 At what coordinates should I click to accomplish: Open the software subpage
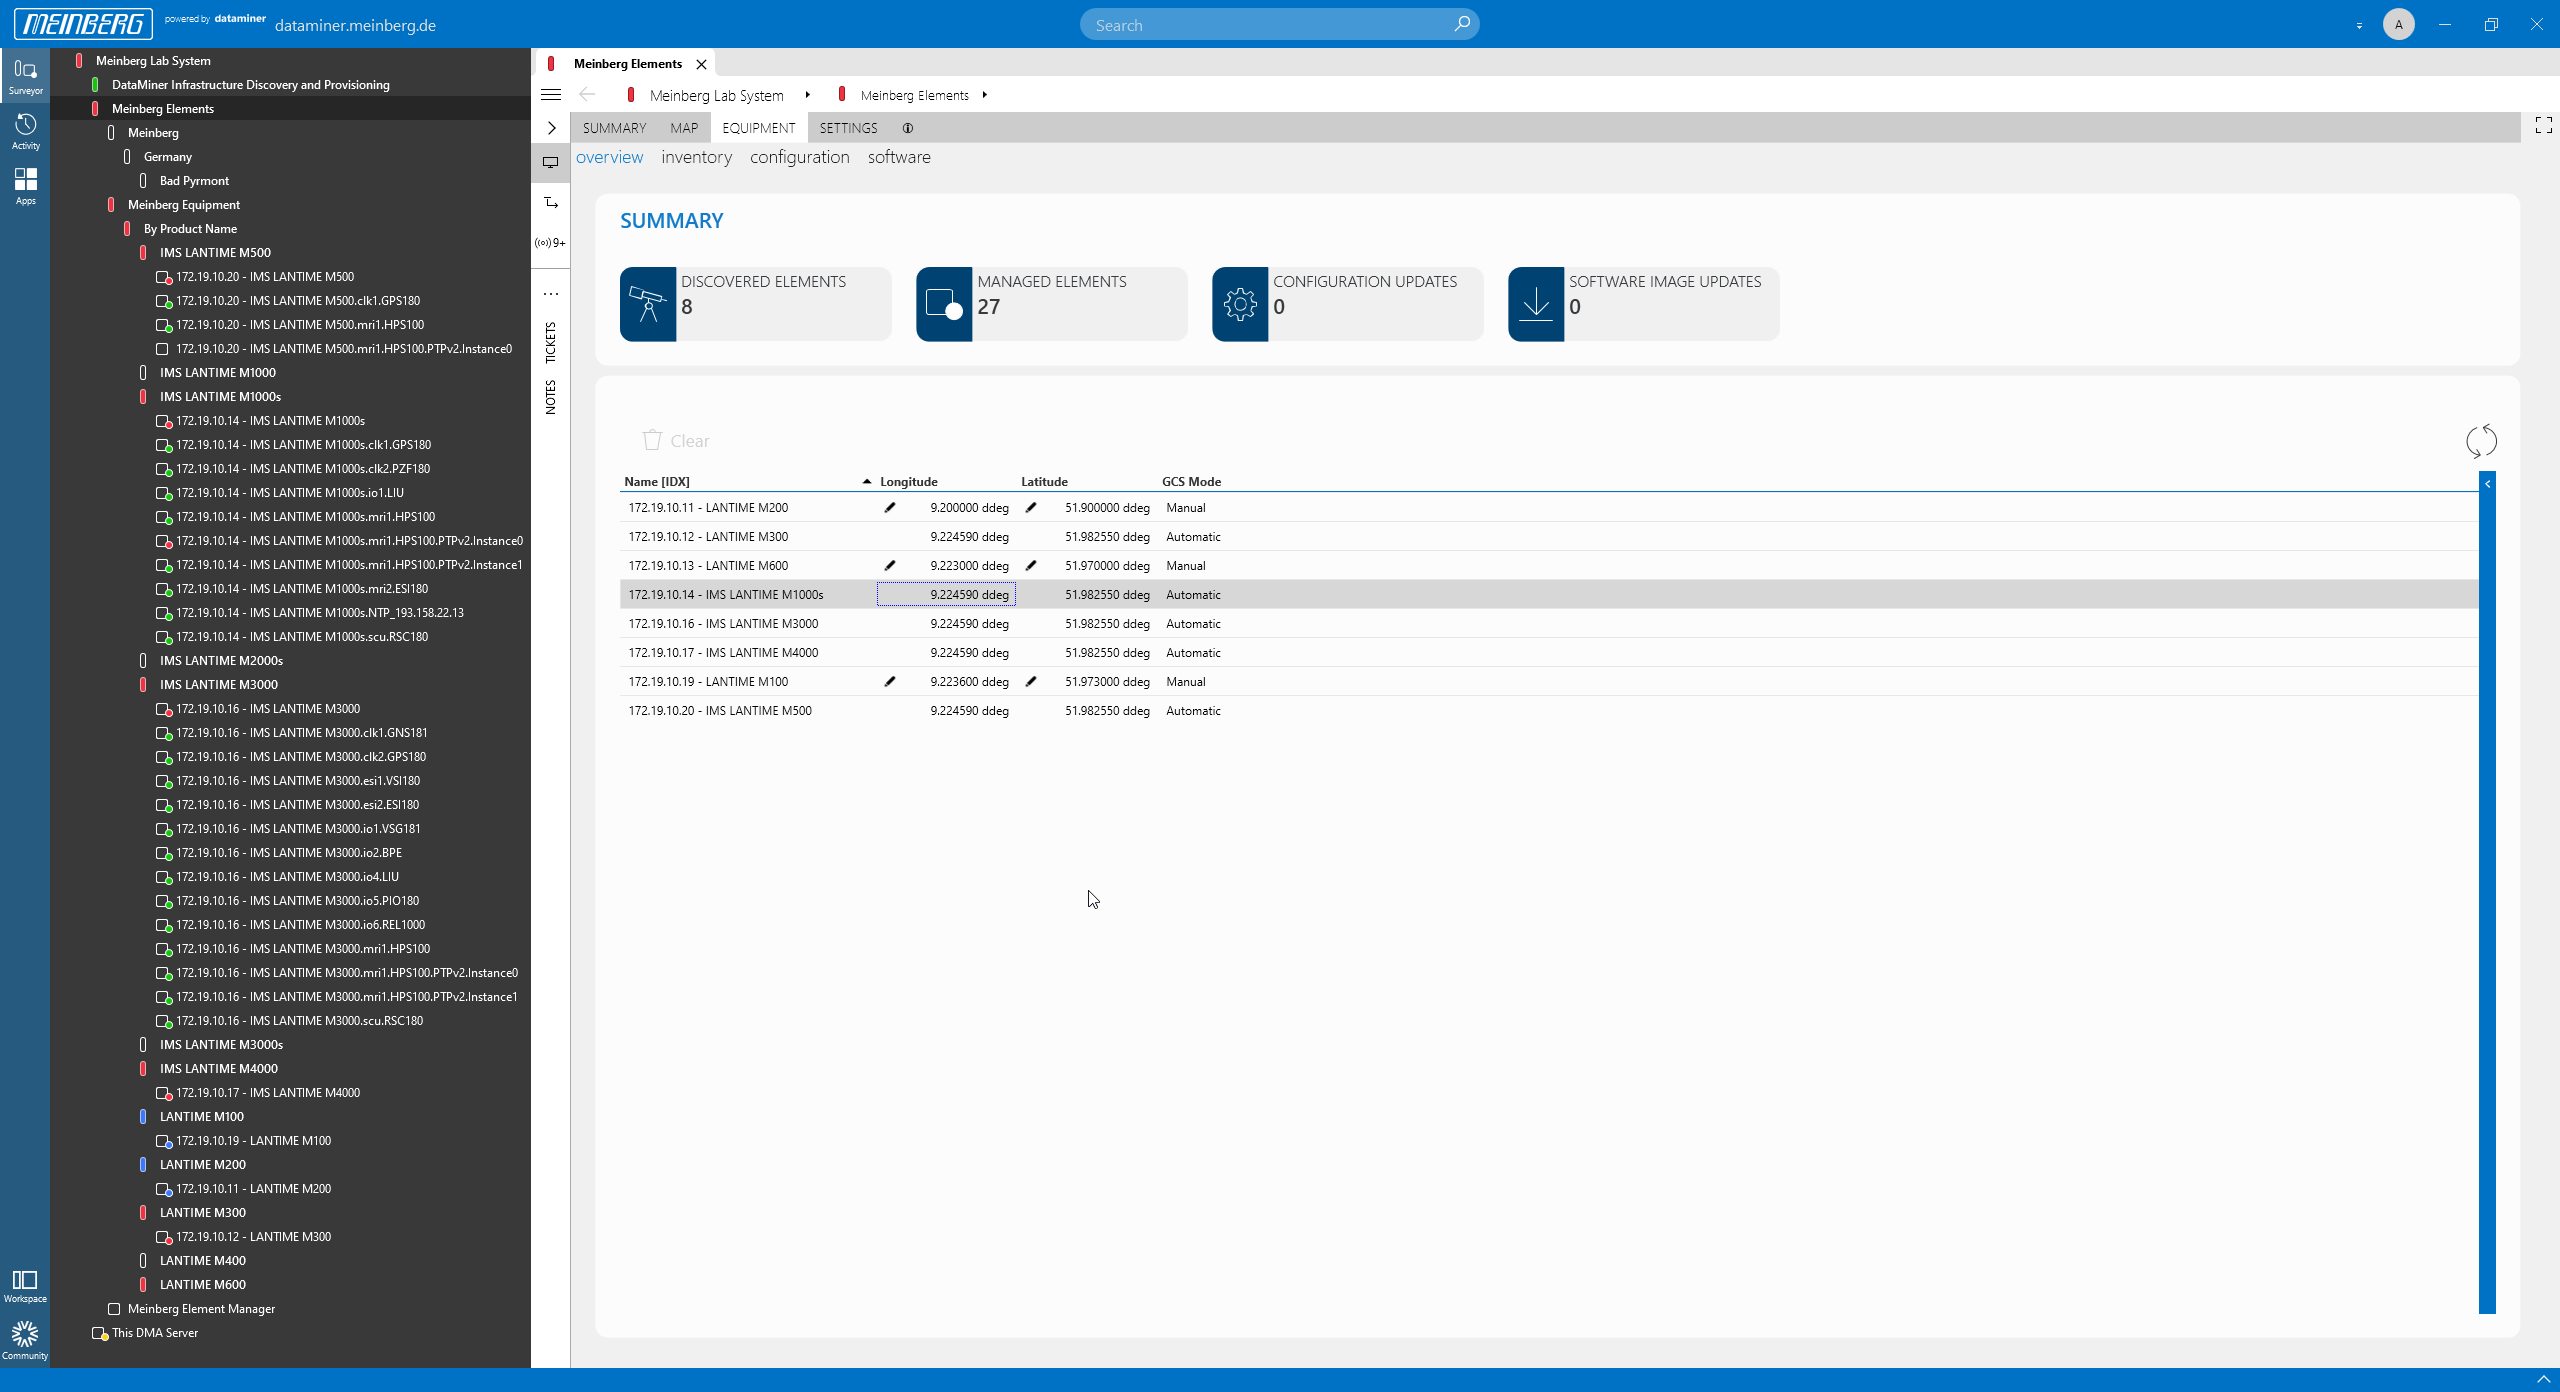(x=899, y=157)
